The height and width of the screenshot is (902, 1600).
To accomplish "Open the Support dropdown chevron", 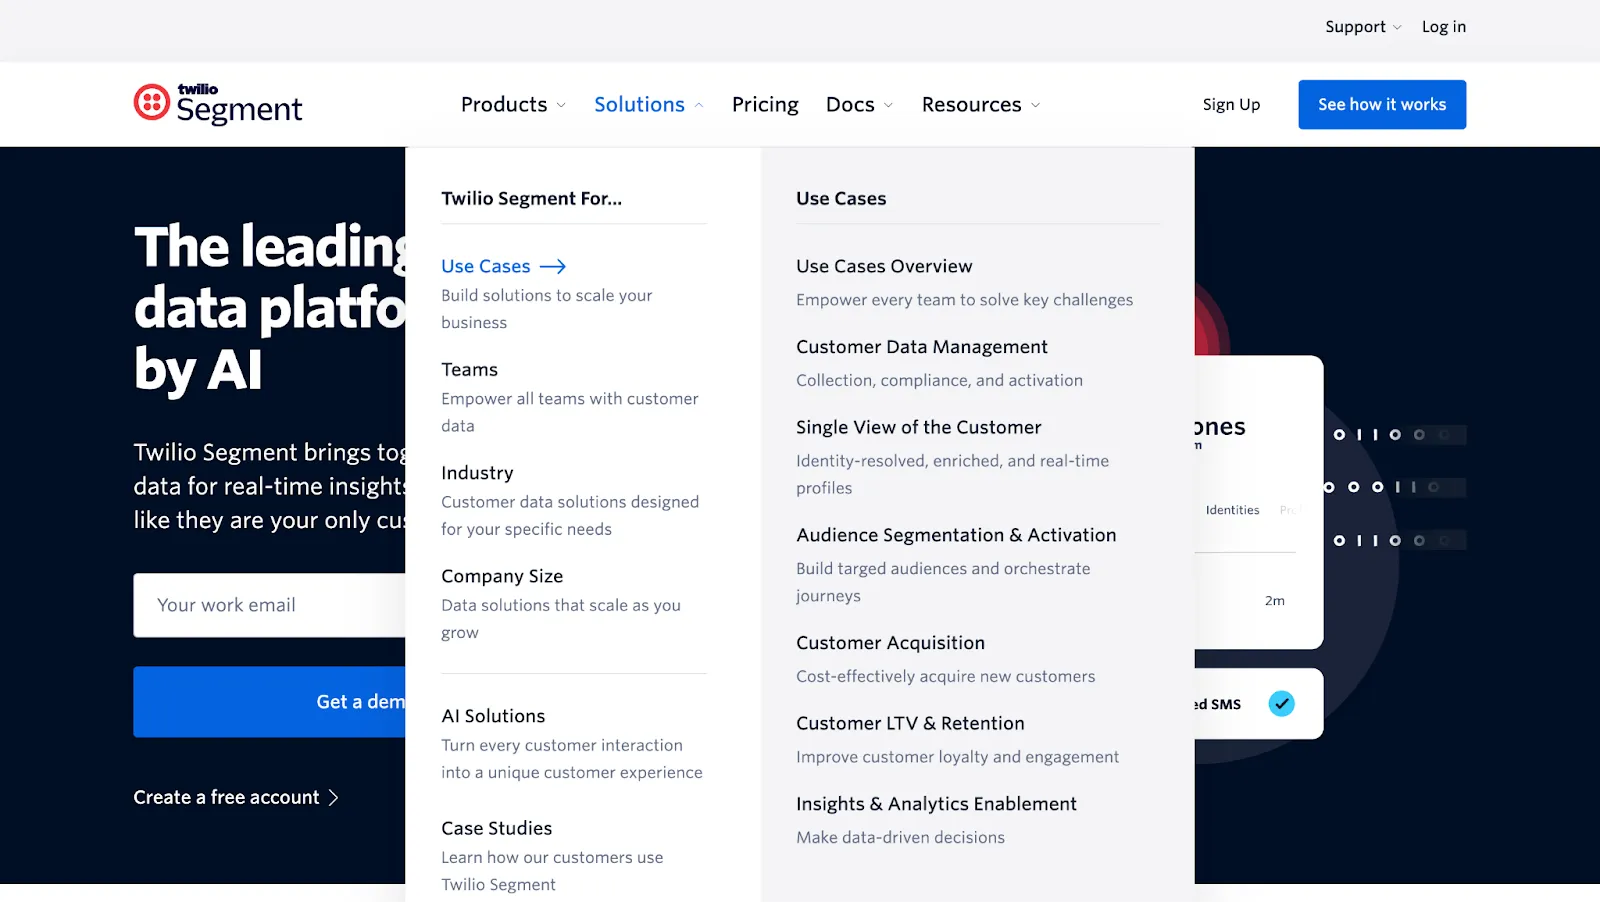I will [1397, 27].
